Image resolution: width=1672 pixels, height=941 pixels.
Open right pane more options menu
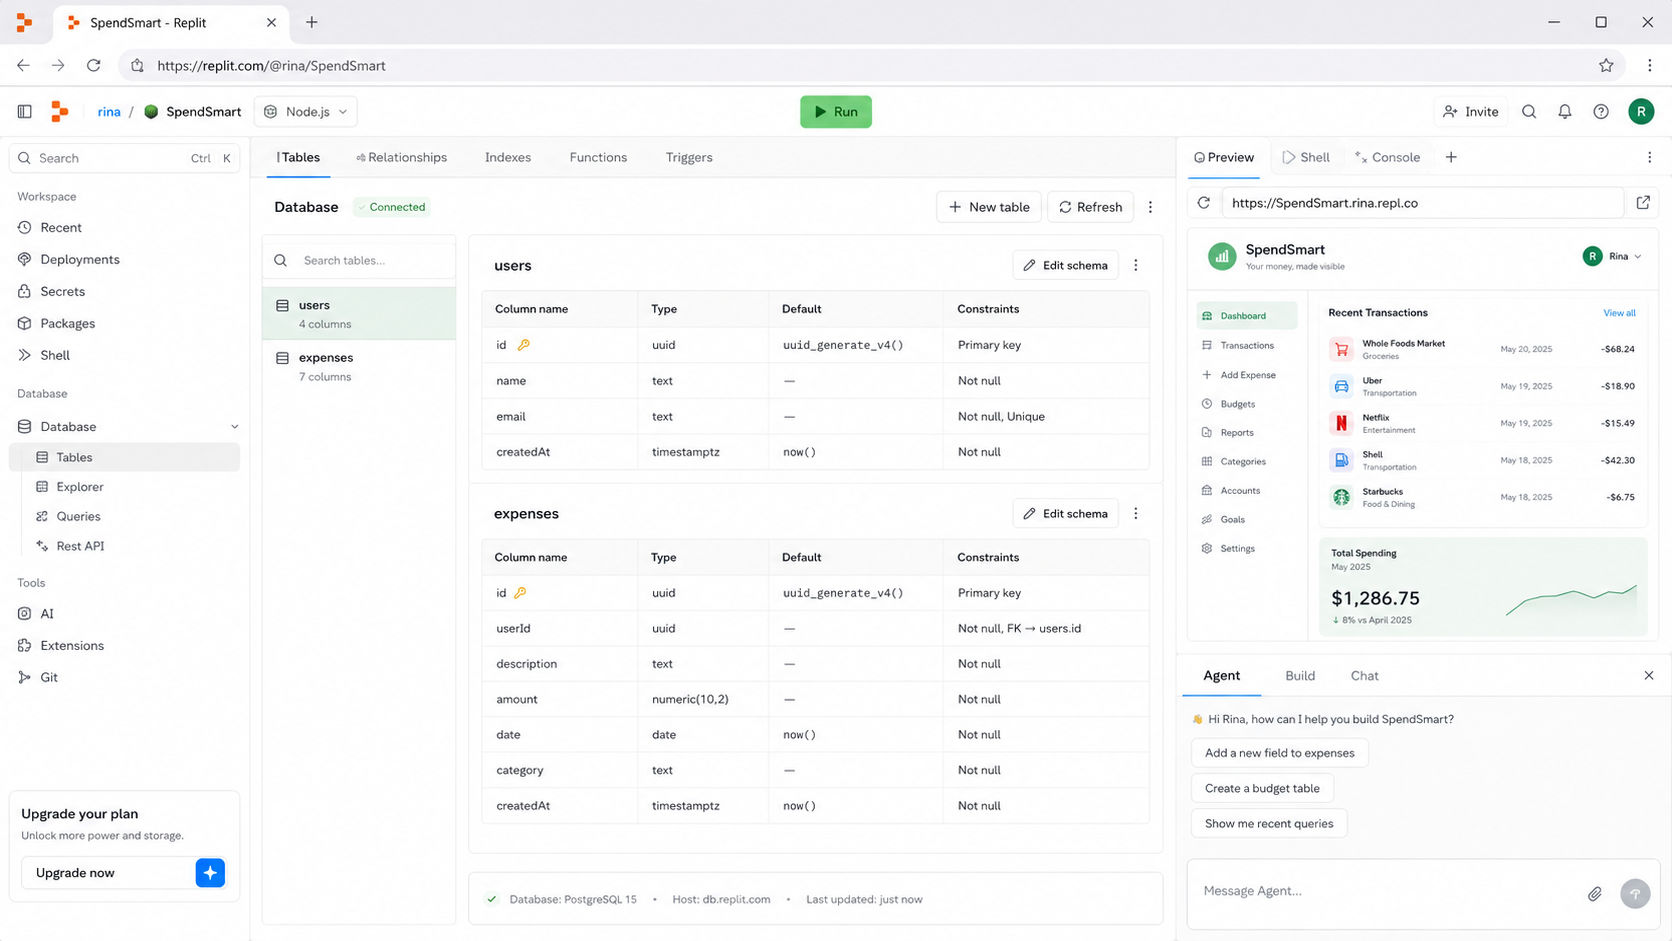(x=1650, y=158)
